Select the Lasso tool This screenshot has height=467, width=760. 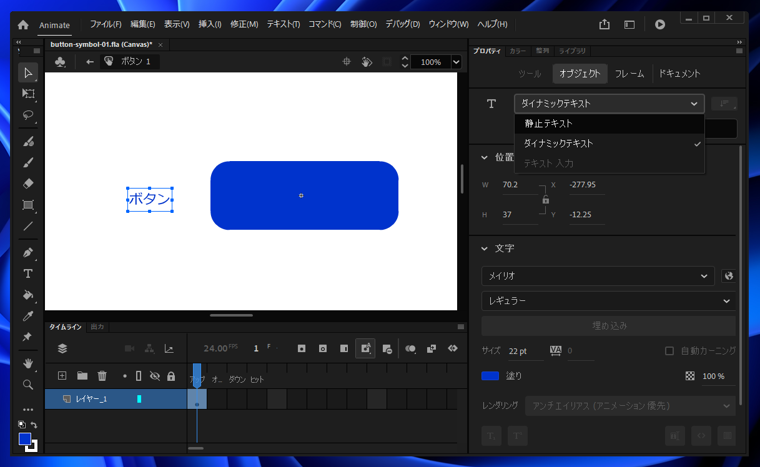point(28,115)
